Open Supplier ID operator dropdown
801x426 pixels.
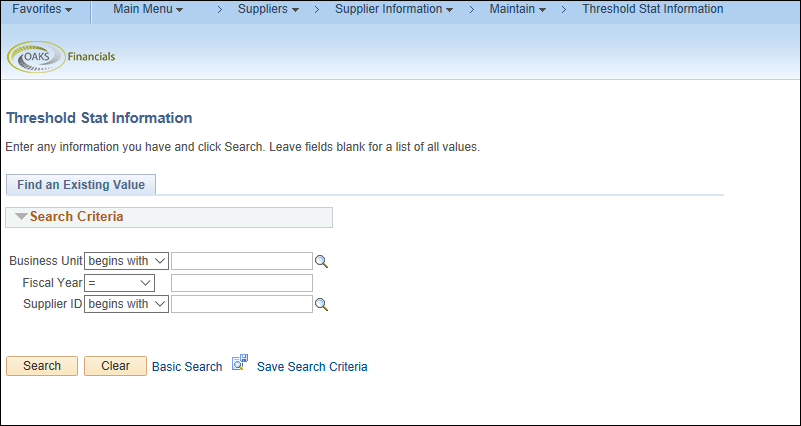coord(126,304)
